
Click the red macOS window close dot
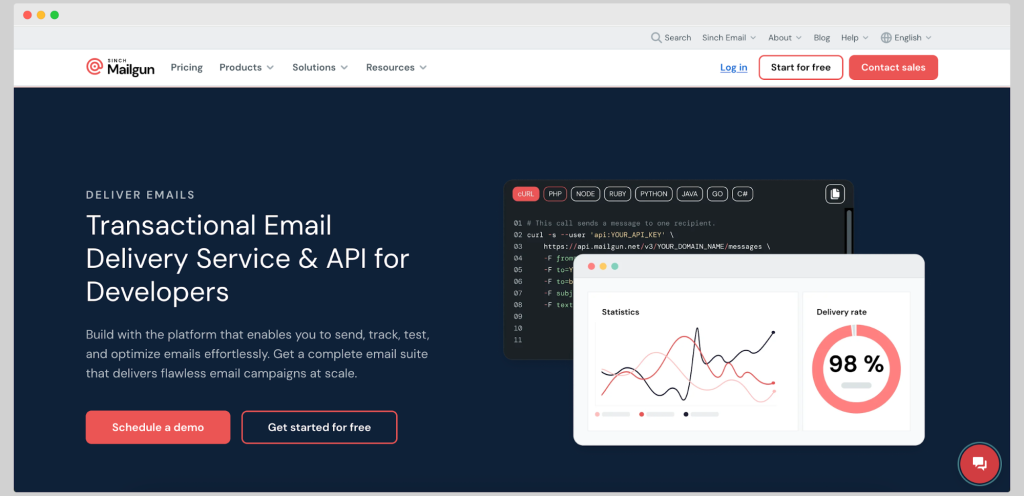[27, 15]
